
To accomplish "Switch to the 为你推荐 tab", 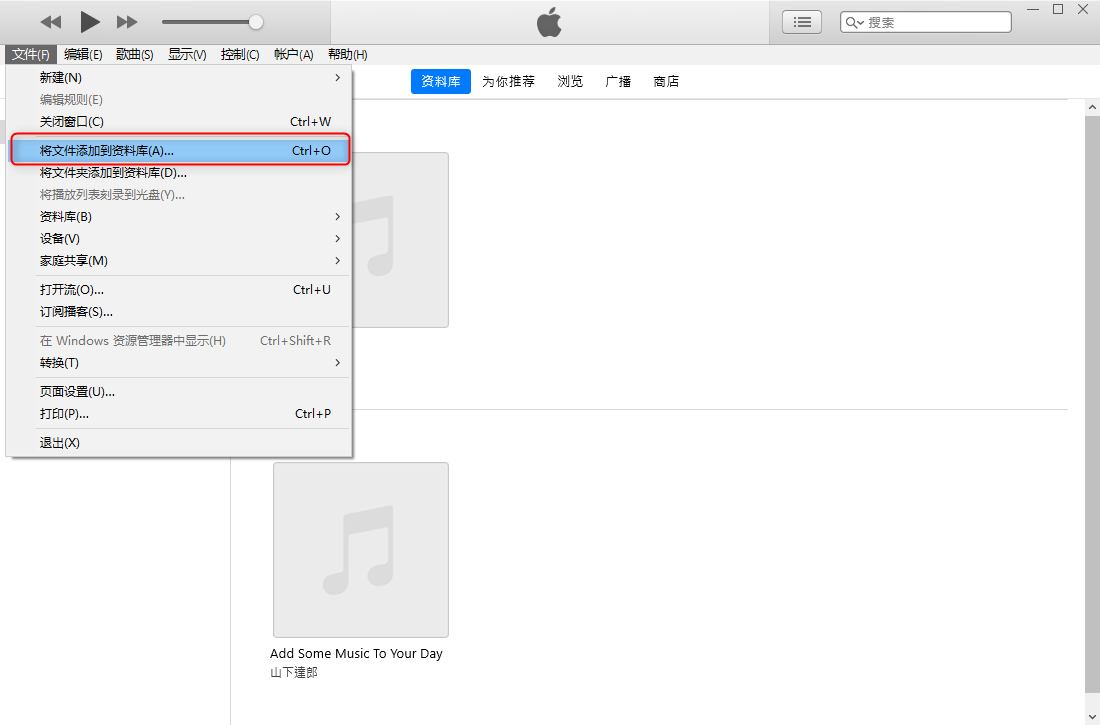I will 509,81.
